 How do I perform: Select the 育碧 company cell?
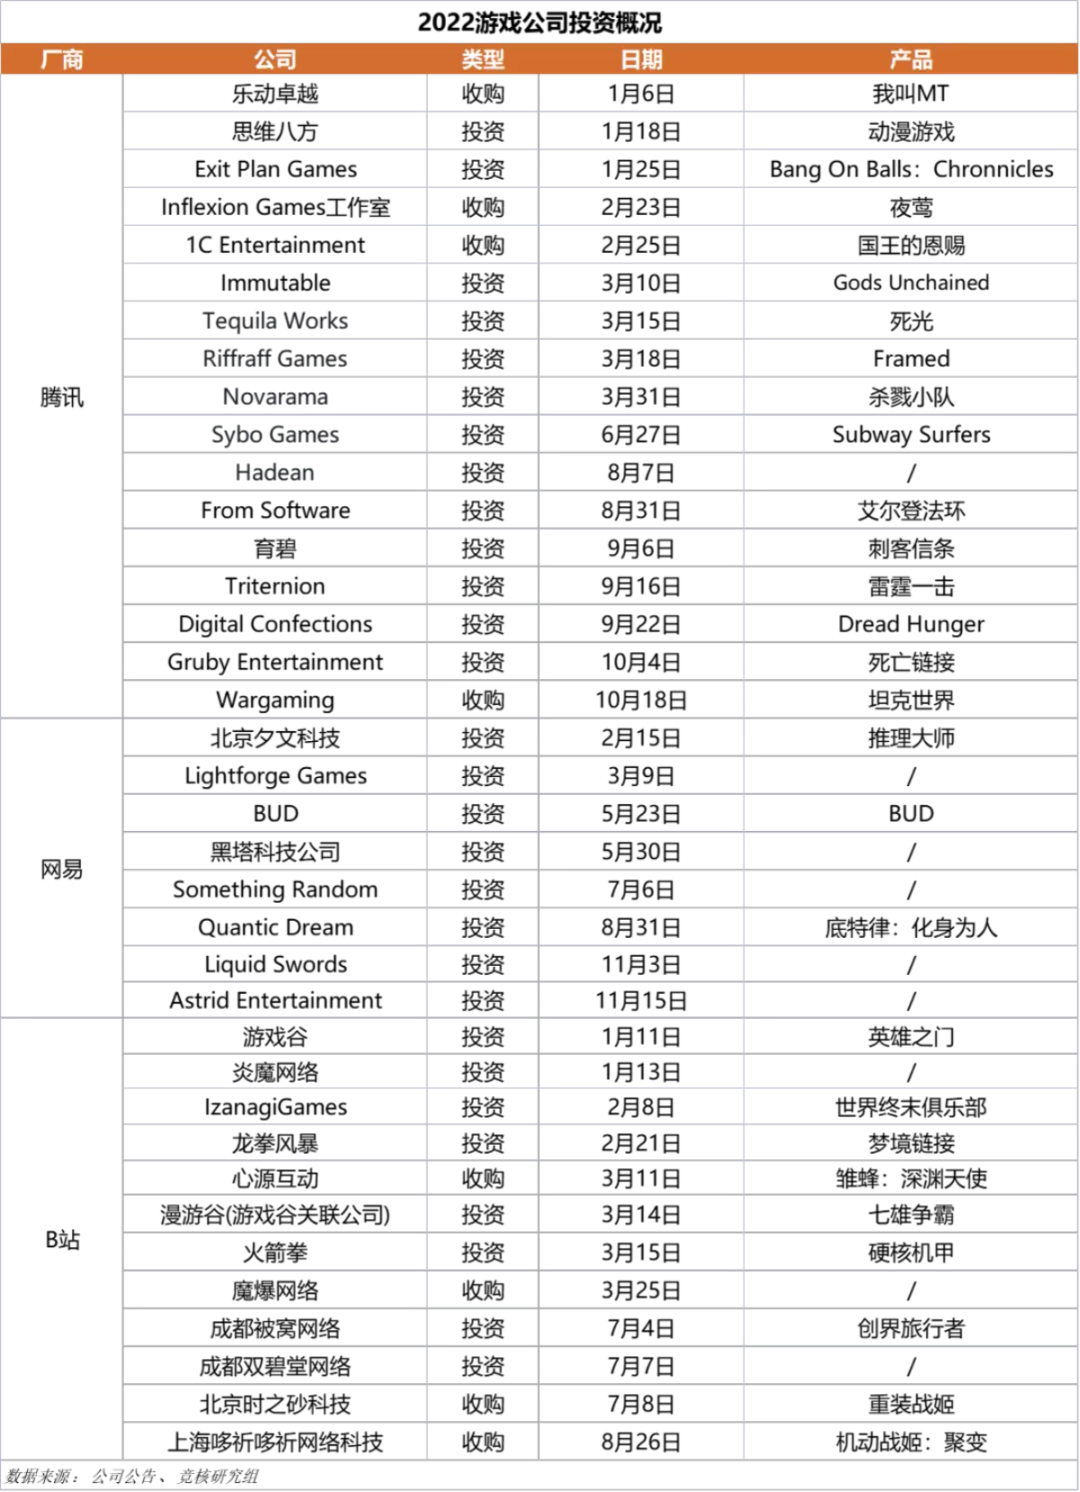click(275, 548)
